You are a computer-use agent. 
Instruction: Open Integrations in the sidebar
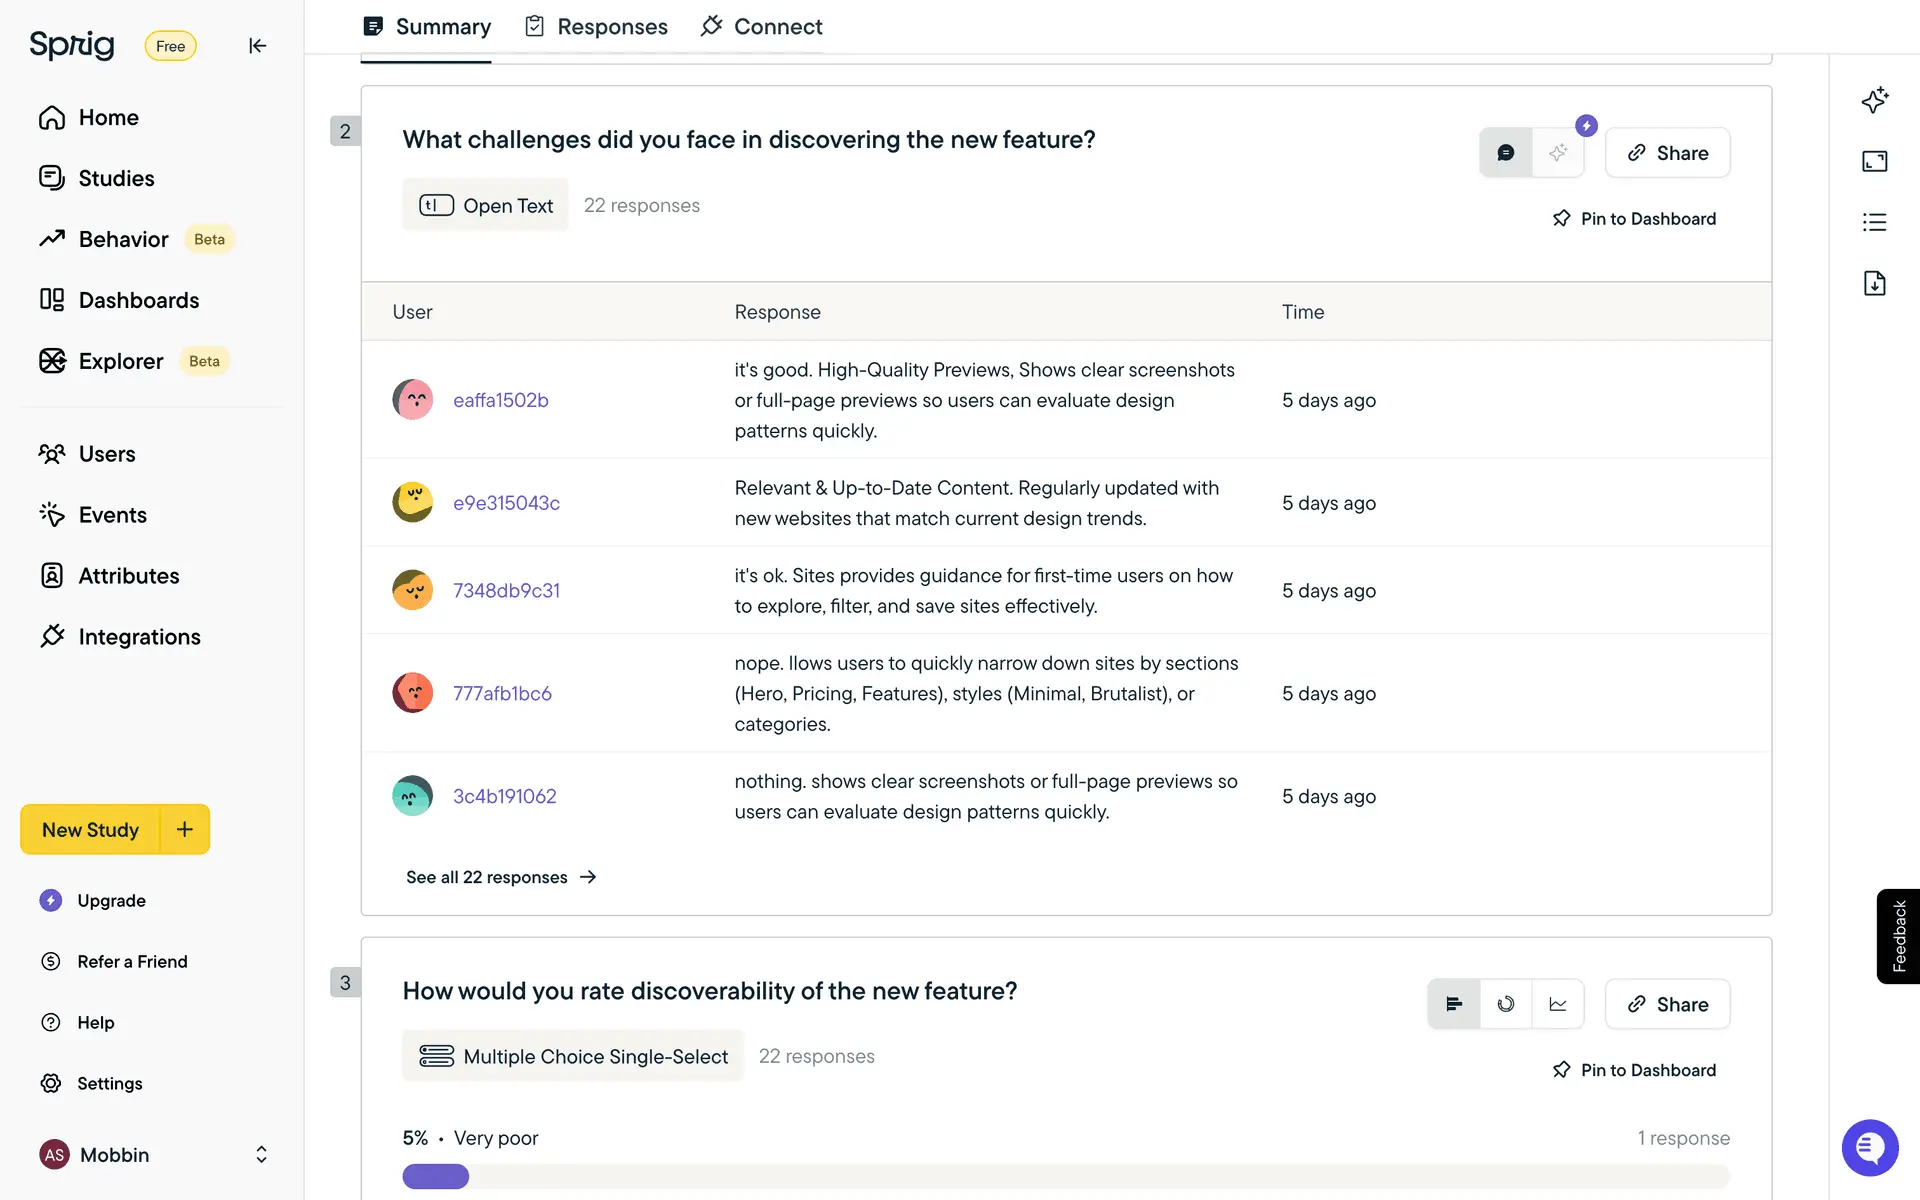[139, 637]
